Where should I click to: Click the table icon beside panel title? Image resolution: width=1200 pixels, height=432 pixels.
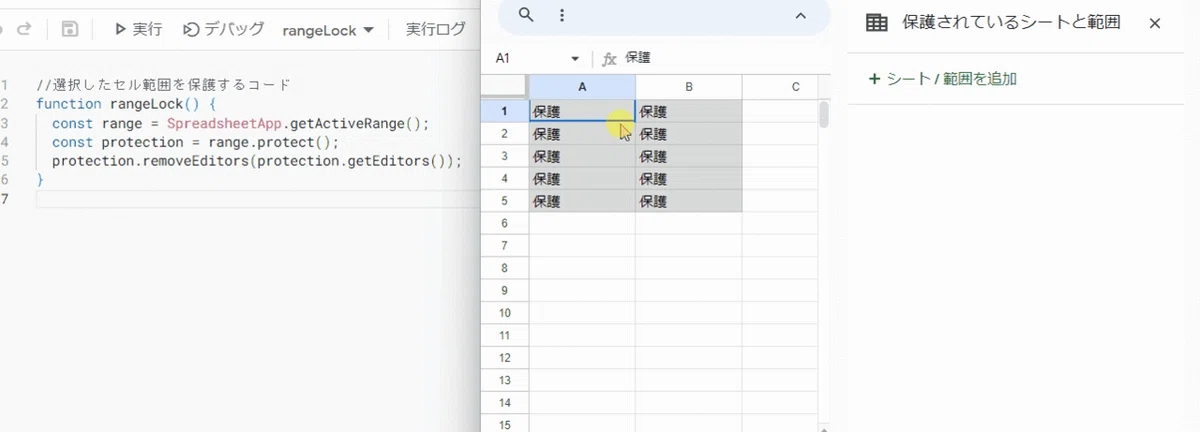click(876, 23)
